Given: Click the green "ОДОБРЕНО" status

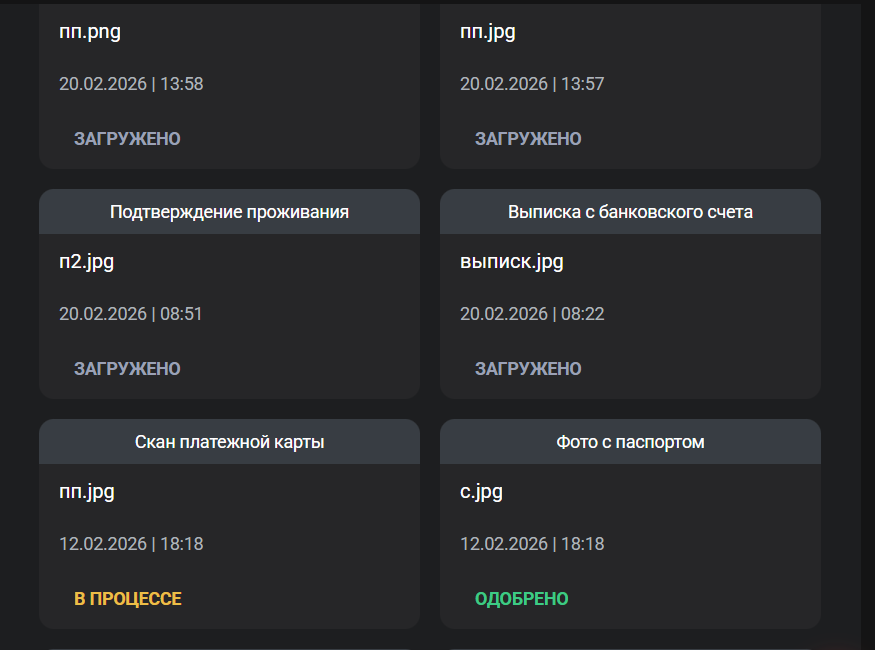Looking at the screenshot, I should click(522, 599).
